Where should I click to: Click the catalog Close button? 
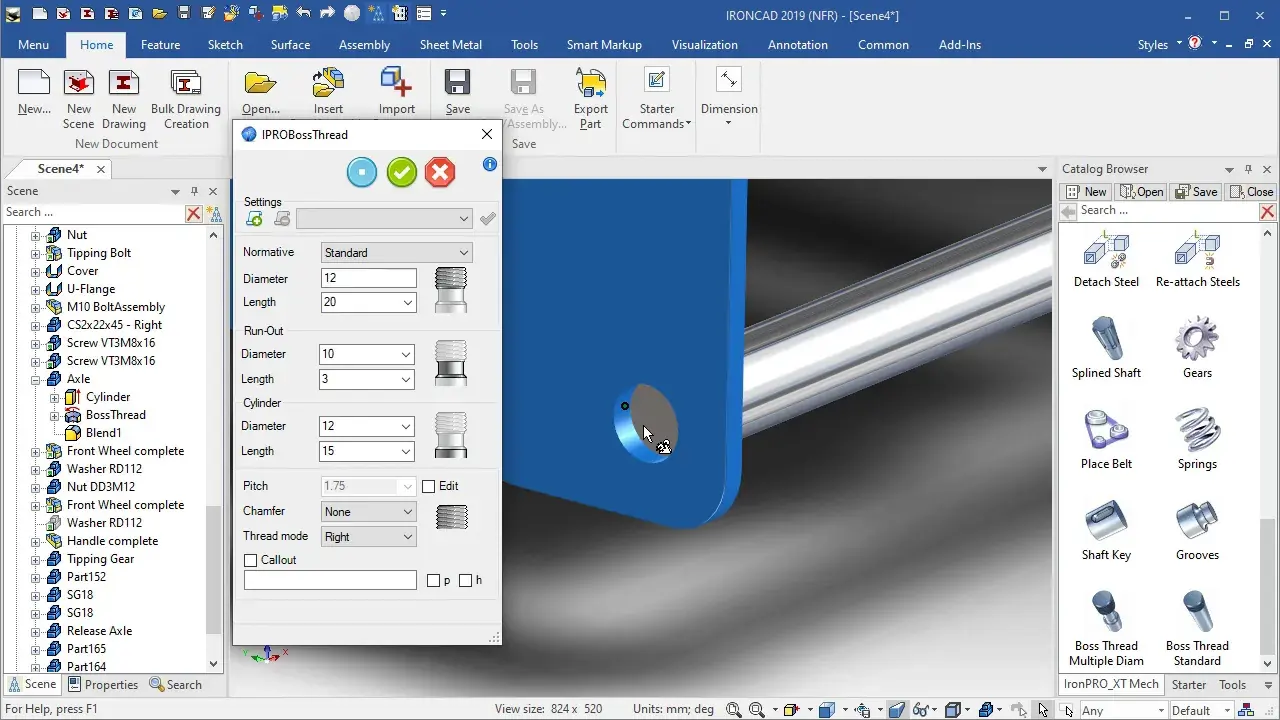point(1251,191)
